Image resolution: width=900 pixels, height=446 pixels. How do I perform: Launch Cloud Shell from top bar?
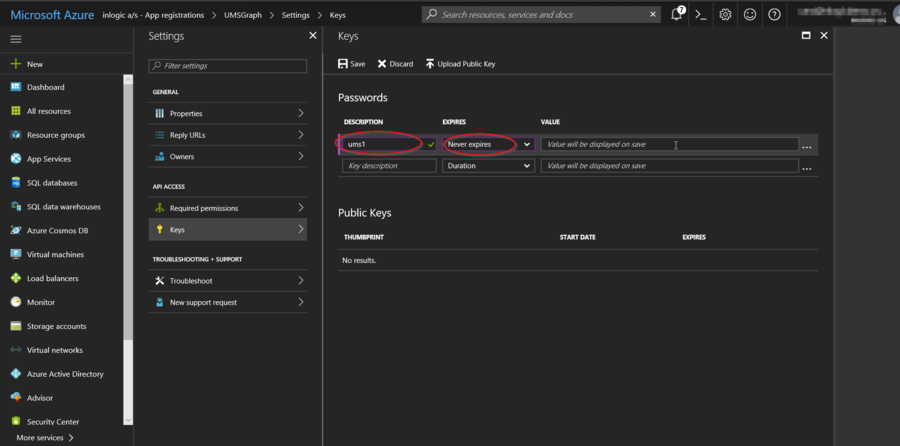[701, 15]
